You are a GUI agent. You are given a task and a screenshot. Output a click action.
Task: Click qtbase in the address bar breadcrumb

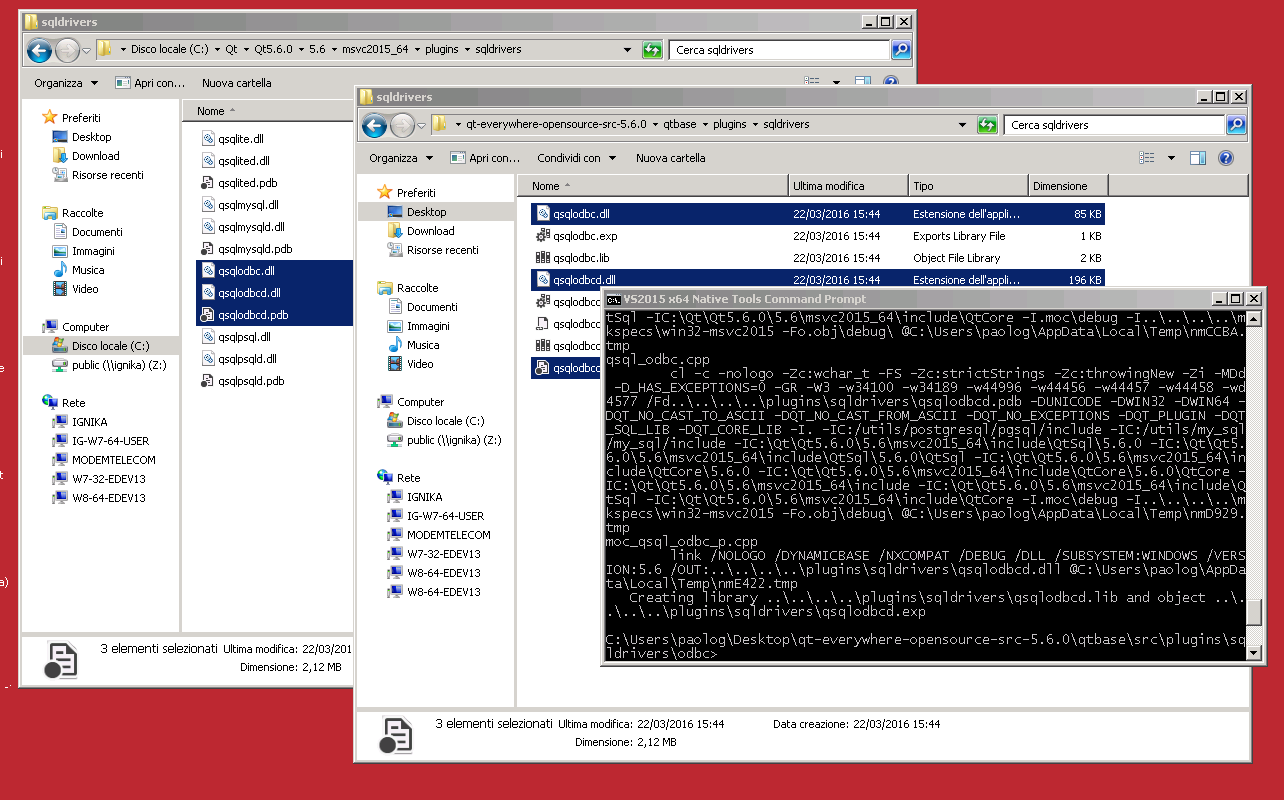[x=680, y=125]
